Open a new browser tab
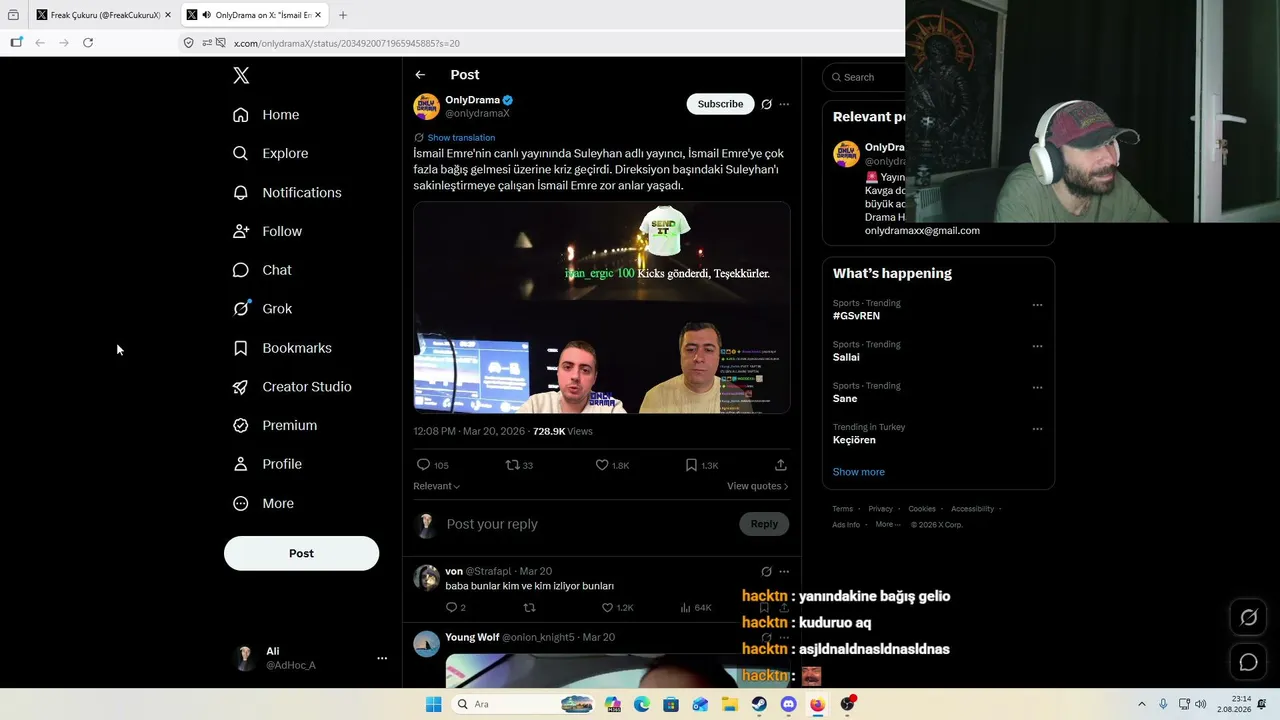Viewport: 1280px width, 720px height. (343, 15)
